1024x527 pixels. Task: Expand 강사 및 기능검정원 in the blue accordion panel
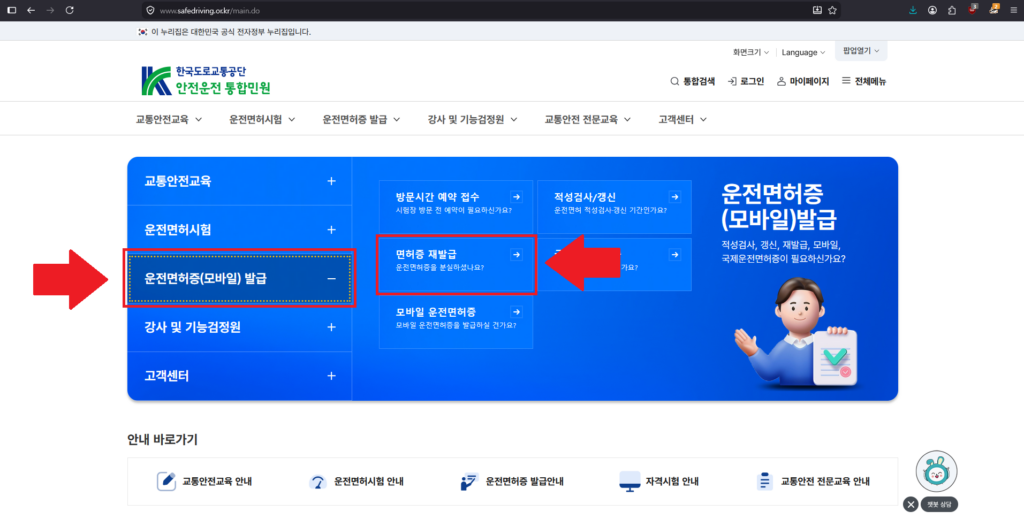click(x=239, y=327)
